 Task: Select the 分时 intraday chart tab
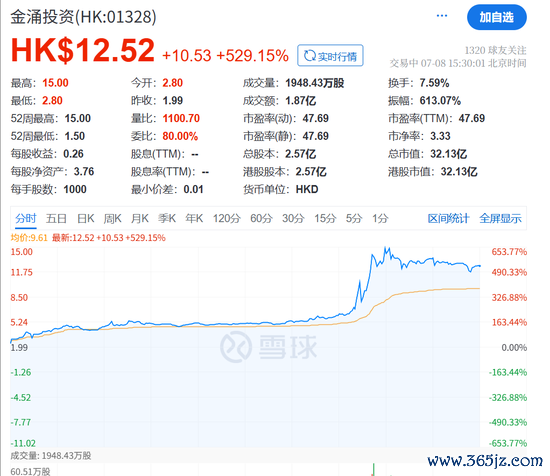(x=26, y=218)
